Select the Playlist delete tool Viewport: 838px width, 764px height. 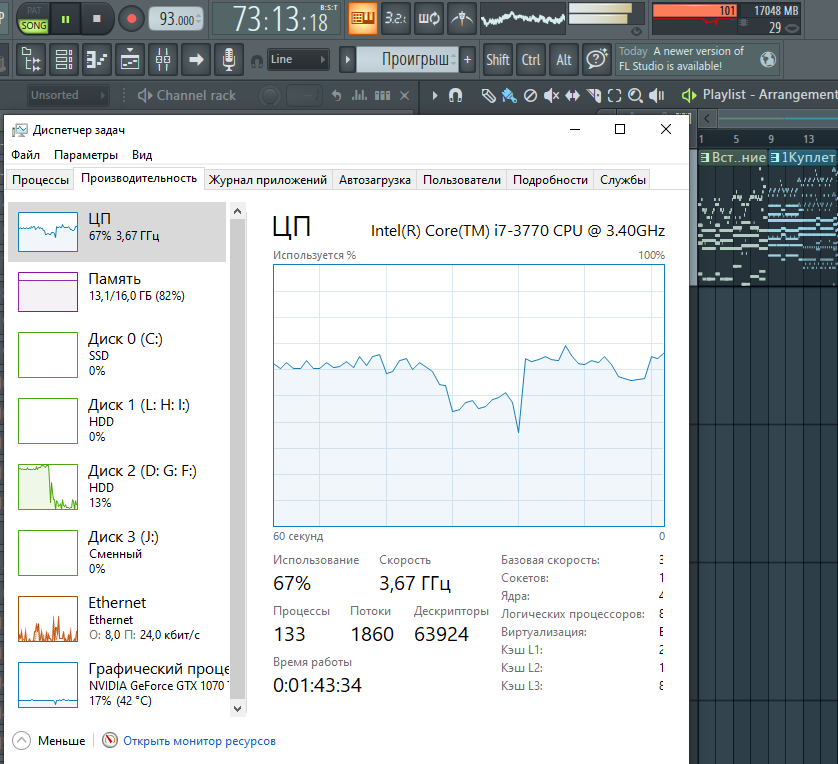(530, 96)
